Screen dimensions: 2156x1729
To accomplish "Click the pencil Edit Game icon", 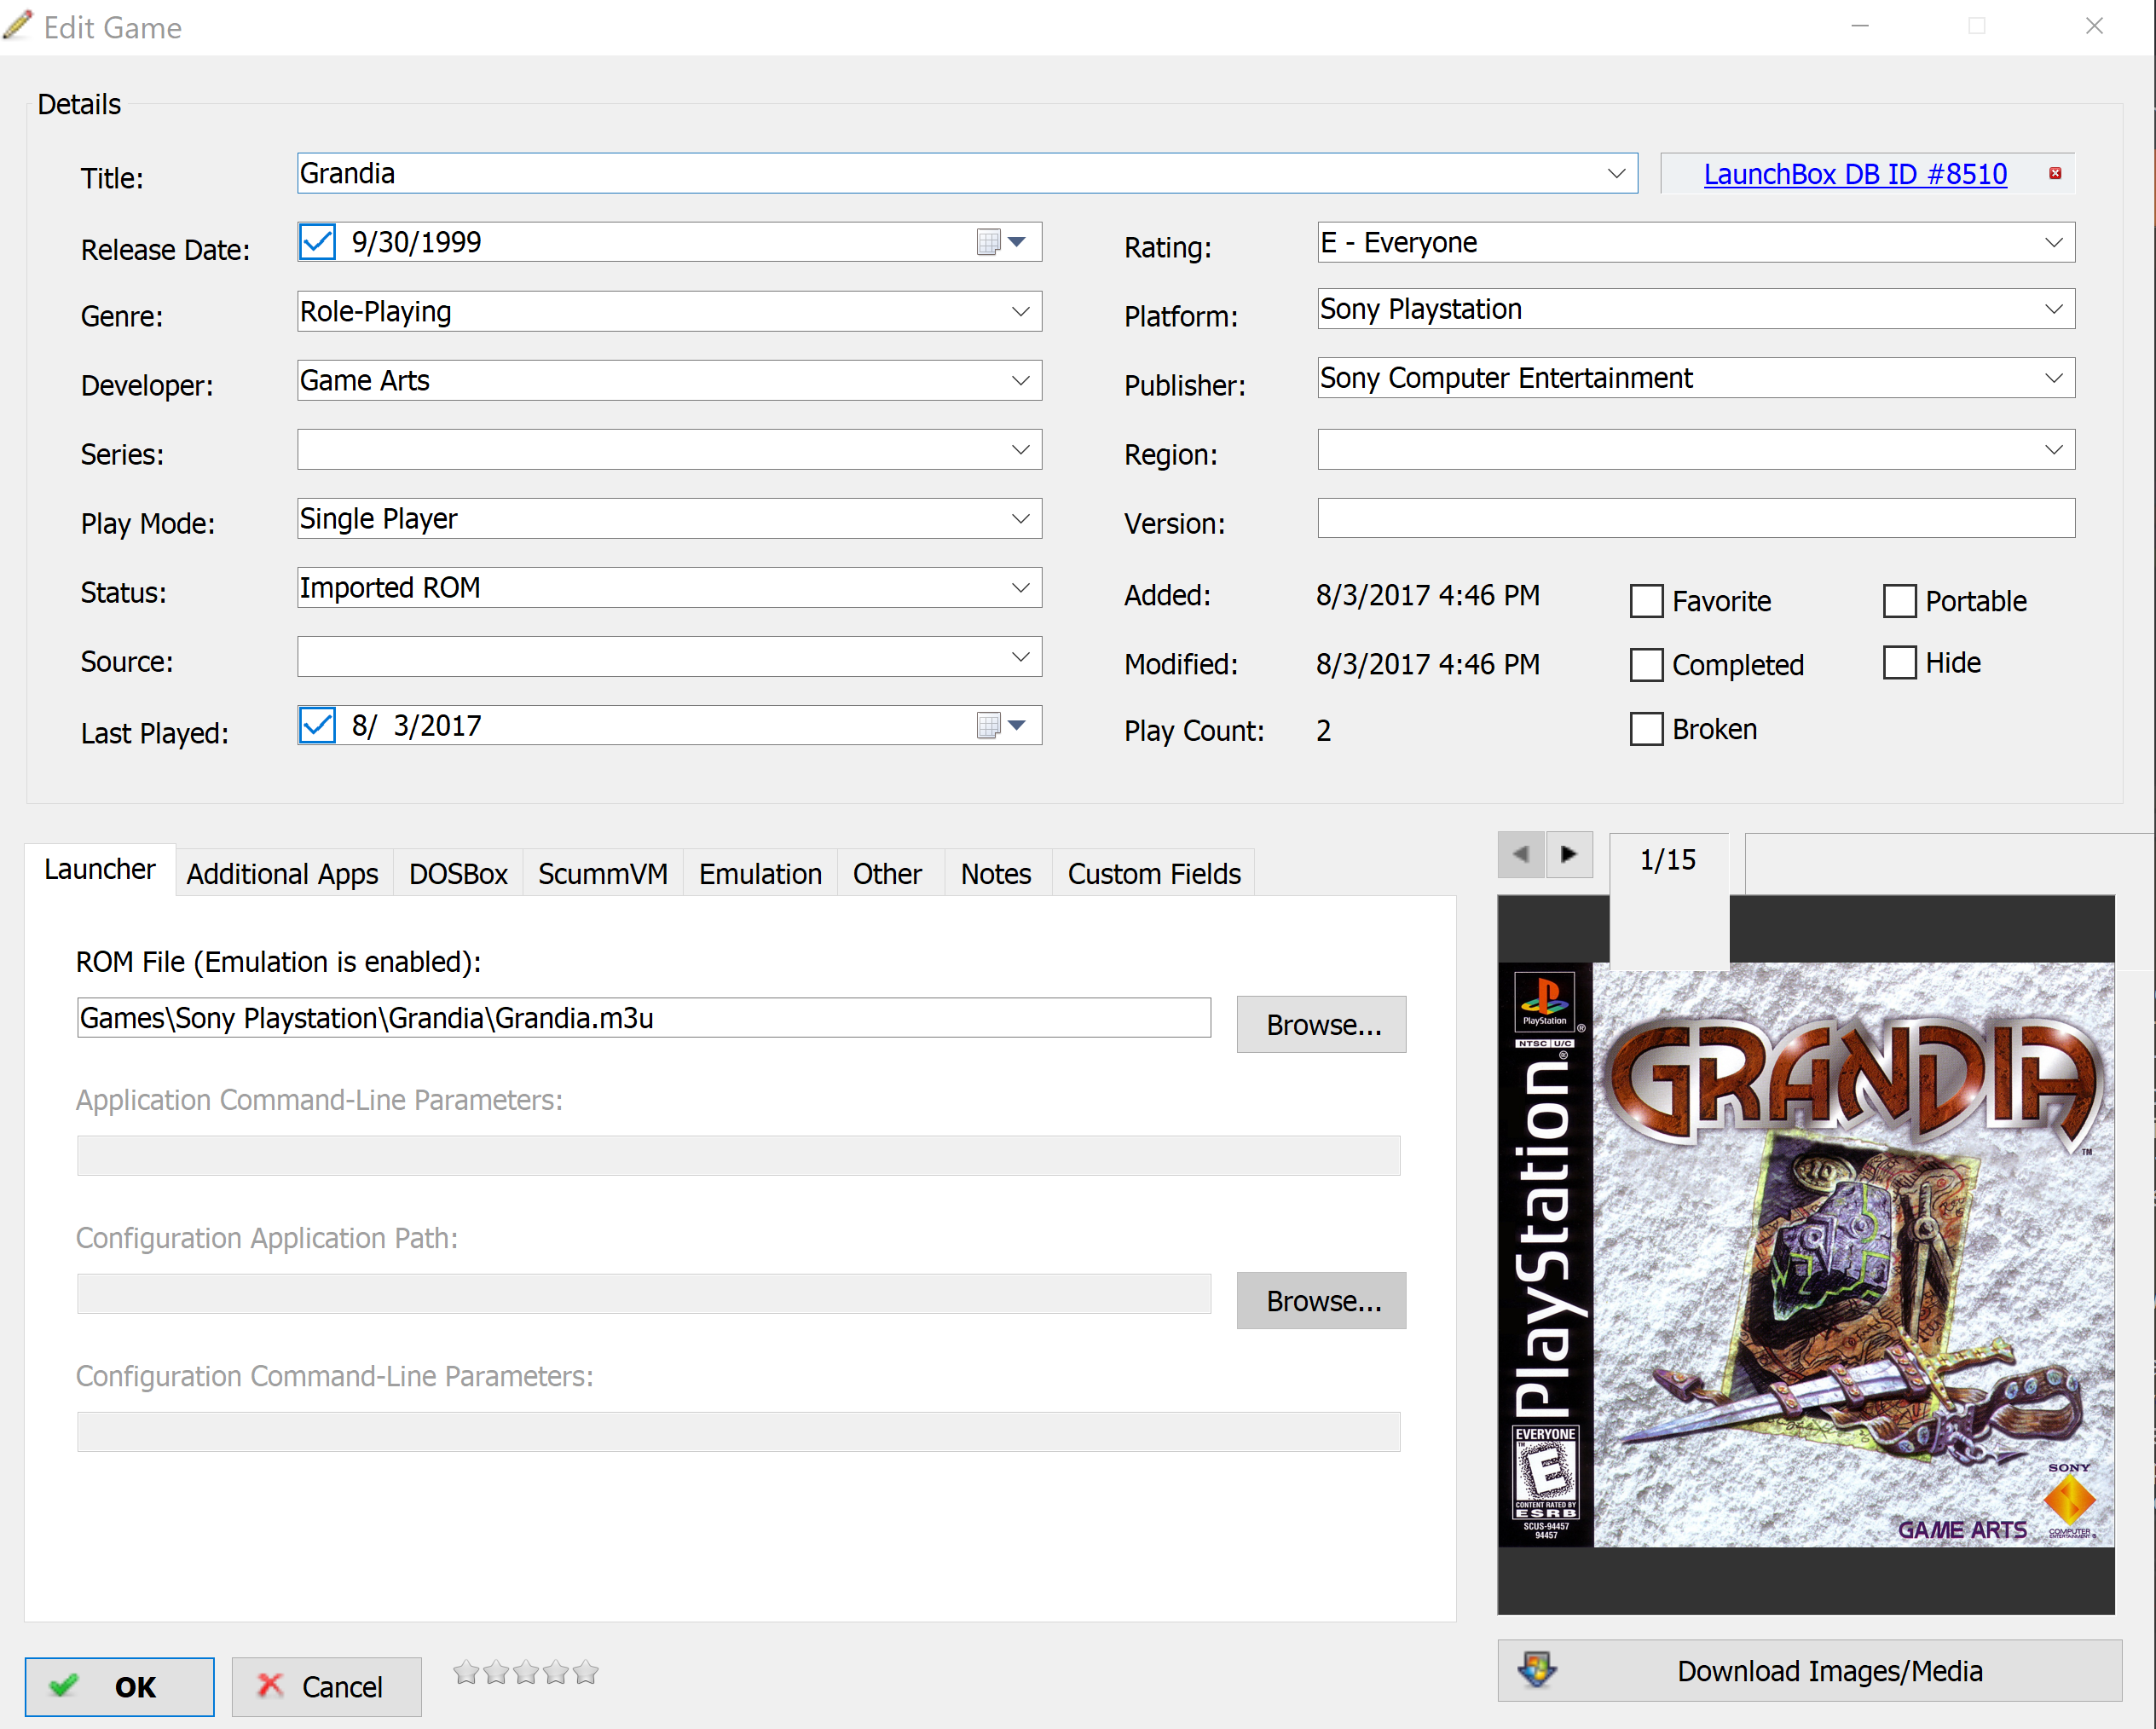I will click(18, 25).
